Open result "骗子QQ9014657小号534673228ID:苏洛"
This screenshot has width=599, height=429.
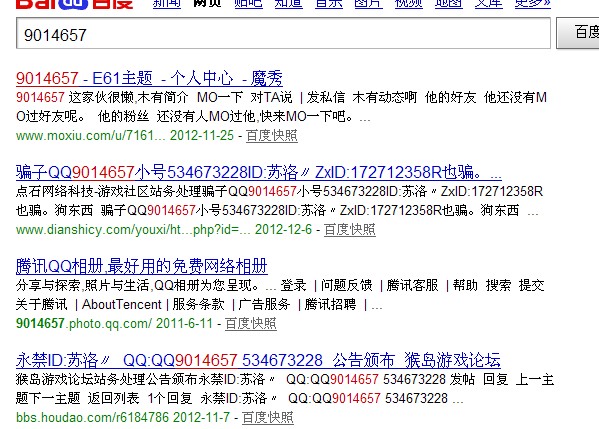coord(259,172)
